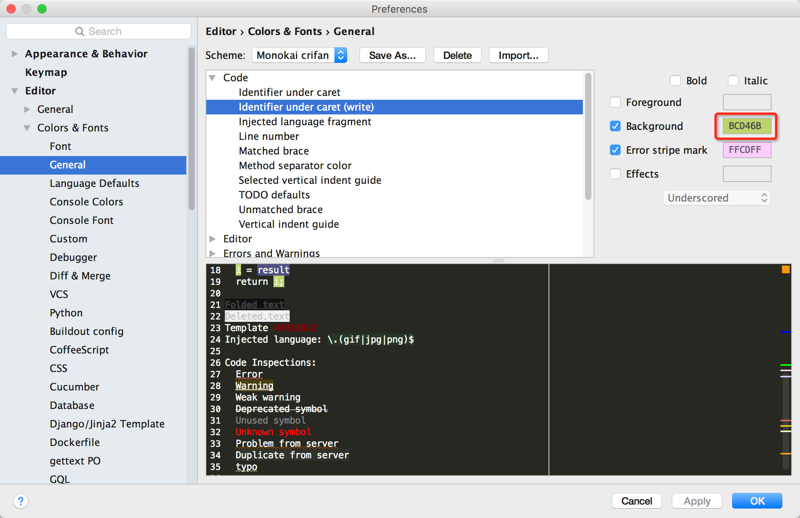Screen dimensions: 800x518
Task: Expand the Appearance & Behavior section
Action: [15, 54]
